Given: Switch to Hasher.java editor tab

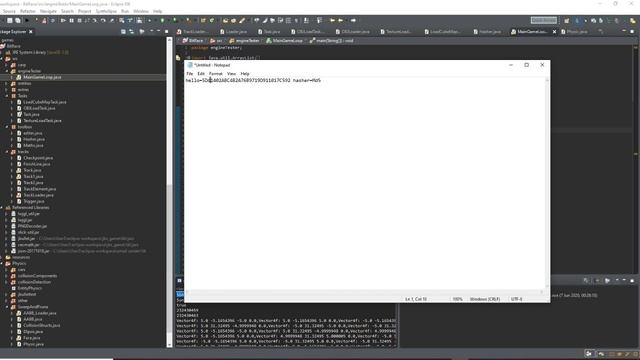Looking at the screenshot, I should click(487, 31).
